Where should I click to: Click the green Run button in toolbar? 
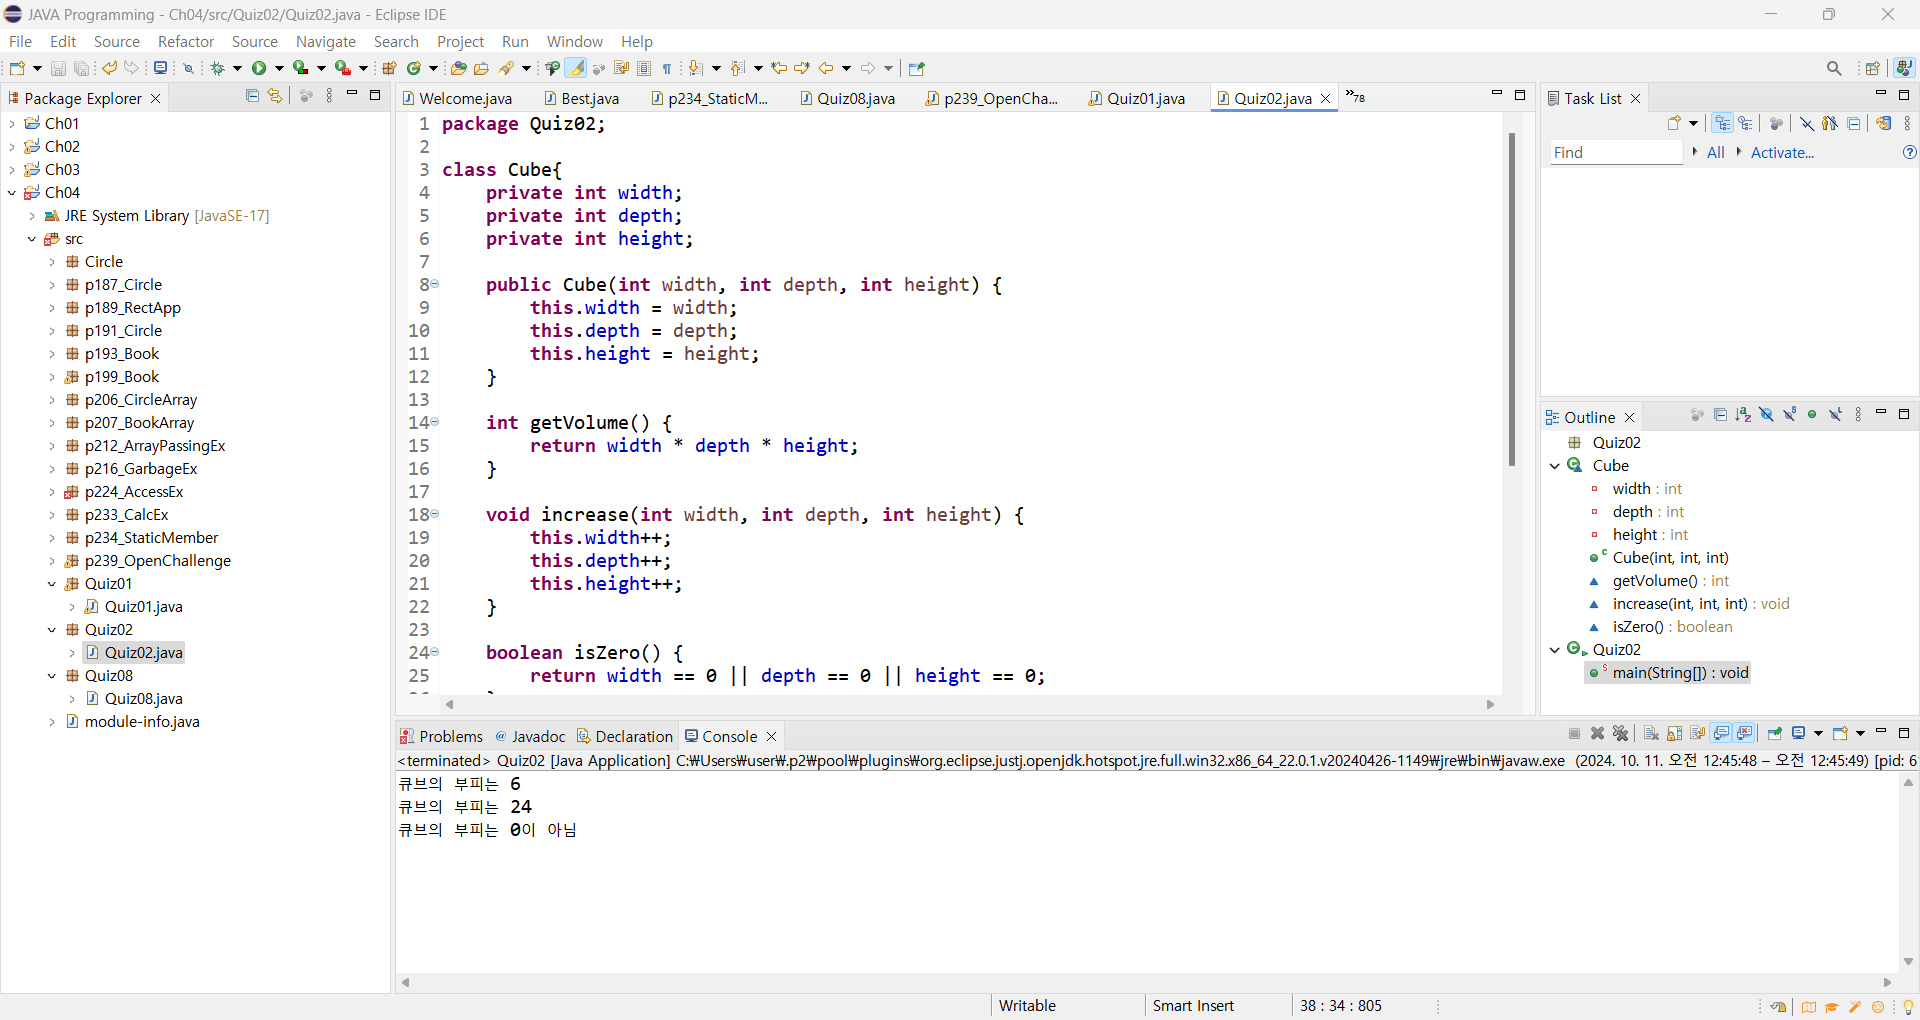click(x=259, y=68)
